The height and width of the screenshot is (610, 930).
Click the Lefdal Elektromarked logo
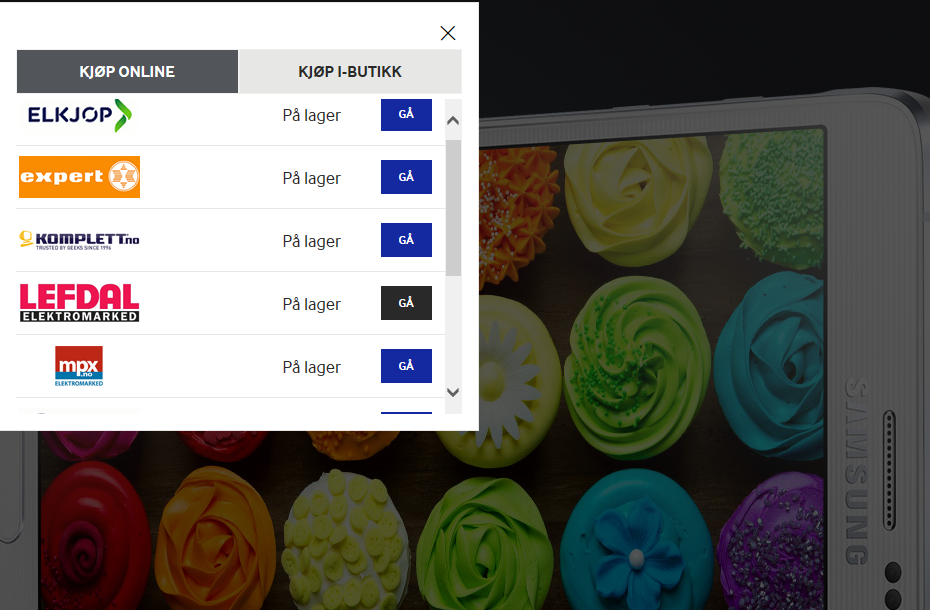(79, 303)
